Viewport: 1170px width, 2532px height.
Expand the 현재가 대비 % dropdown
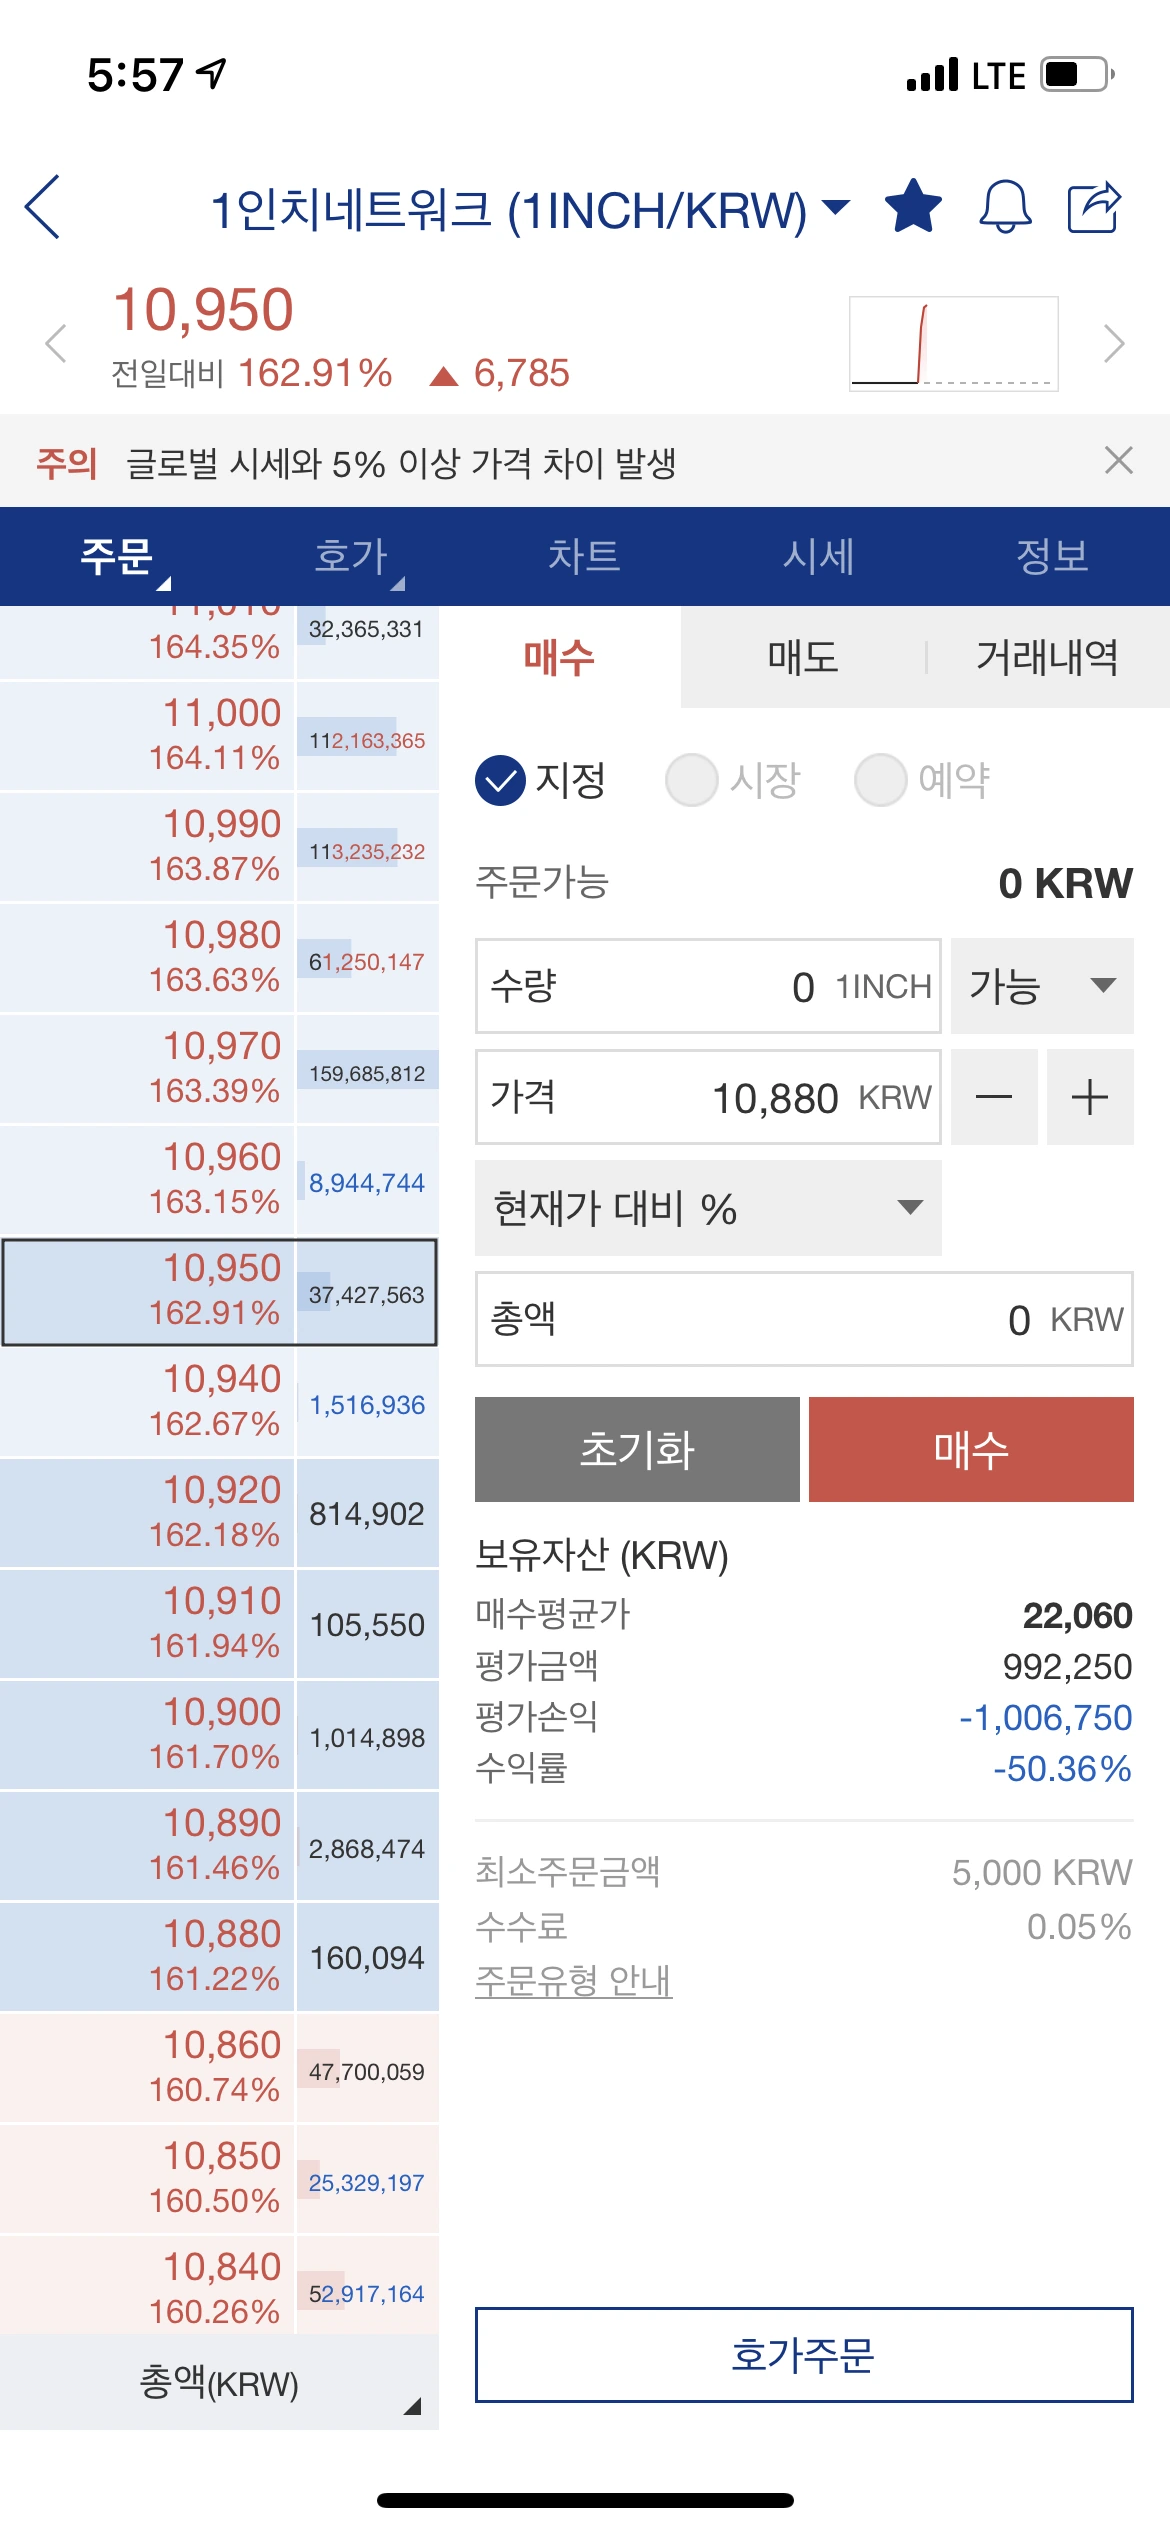point(707,1208)
